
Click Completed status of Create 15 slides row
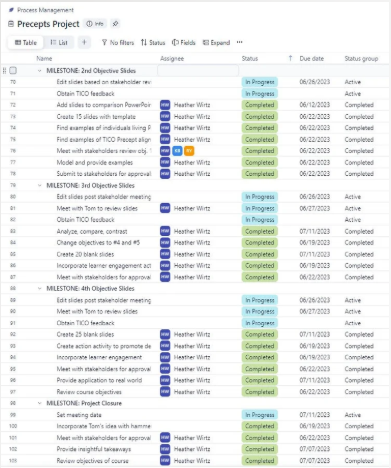[x=260, y=117]
